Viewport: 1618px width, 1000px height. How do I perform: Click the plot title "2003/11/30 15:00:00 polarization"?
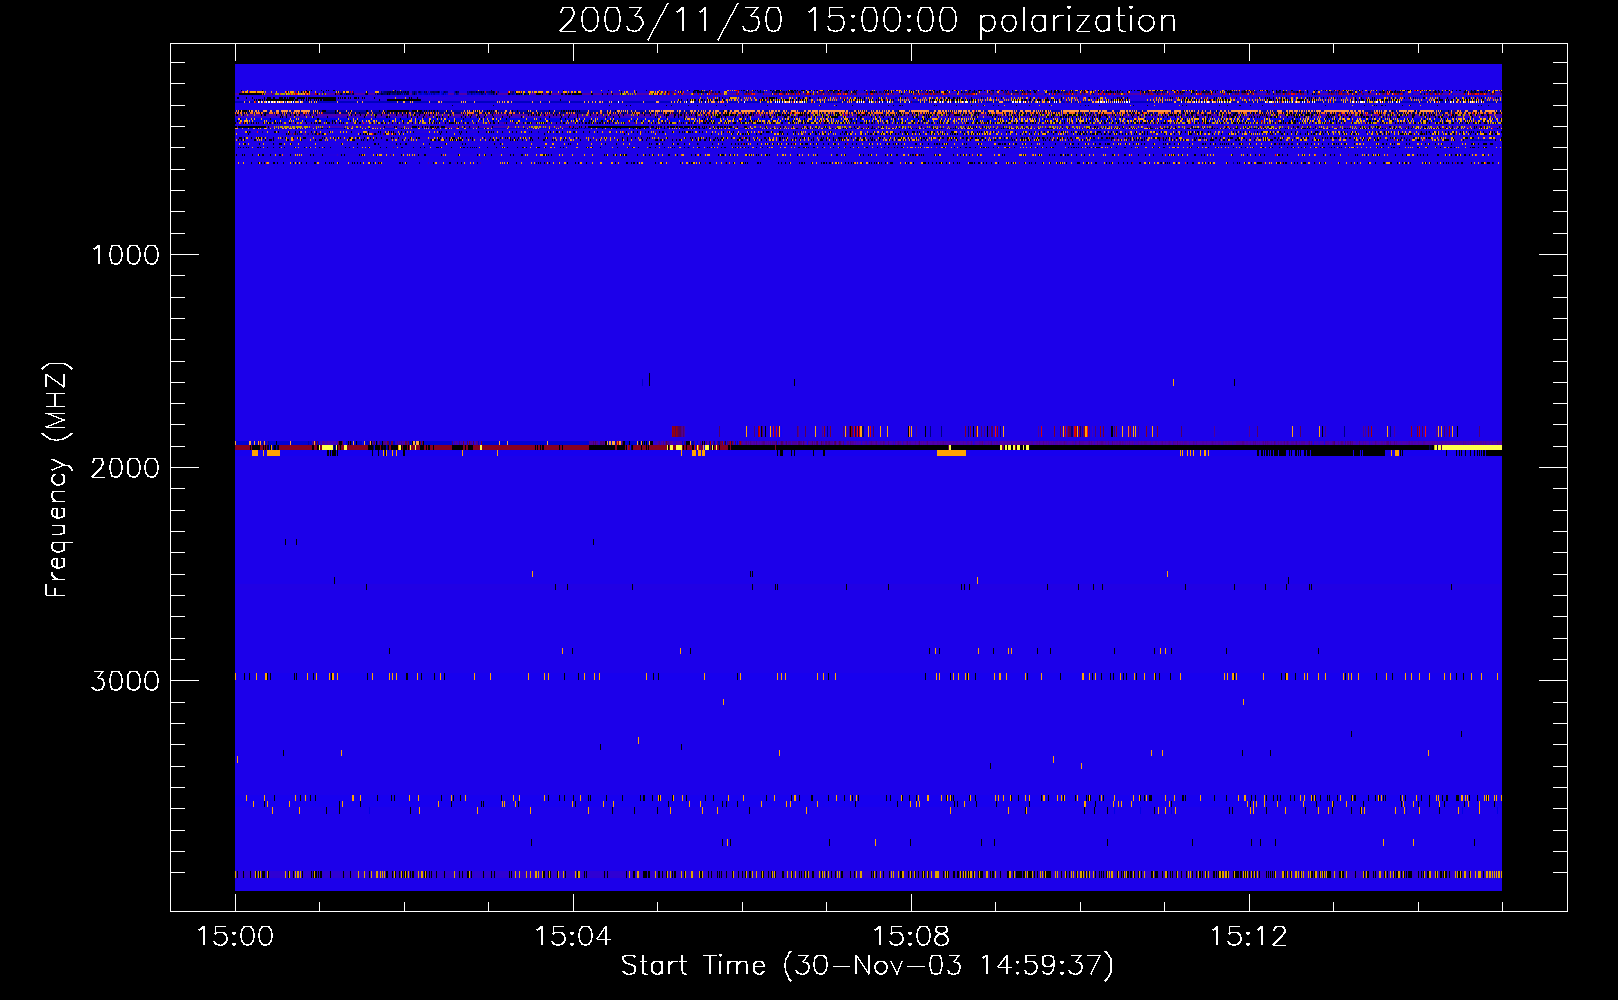tap(867, 20)
